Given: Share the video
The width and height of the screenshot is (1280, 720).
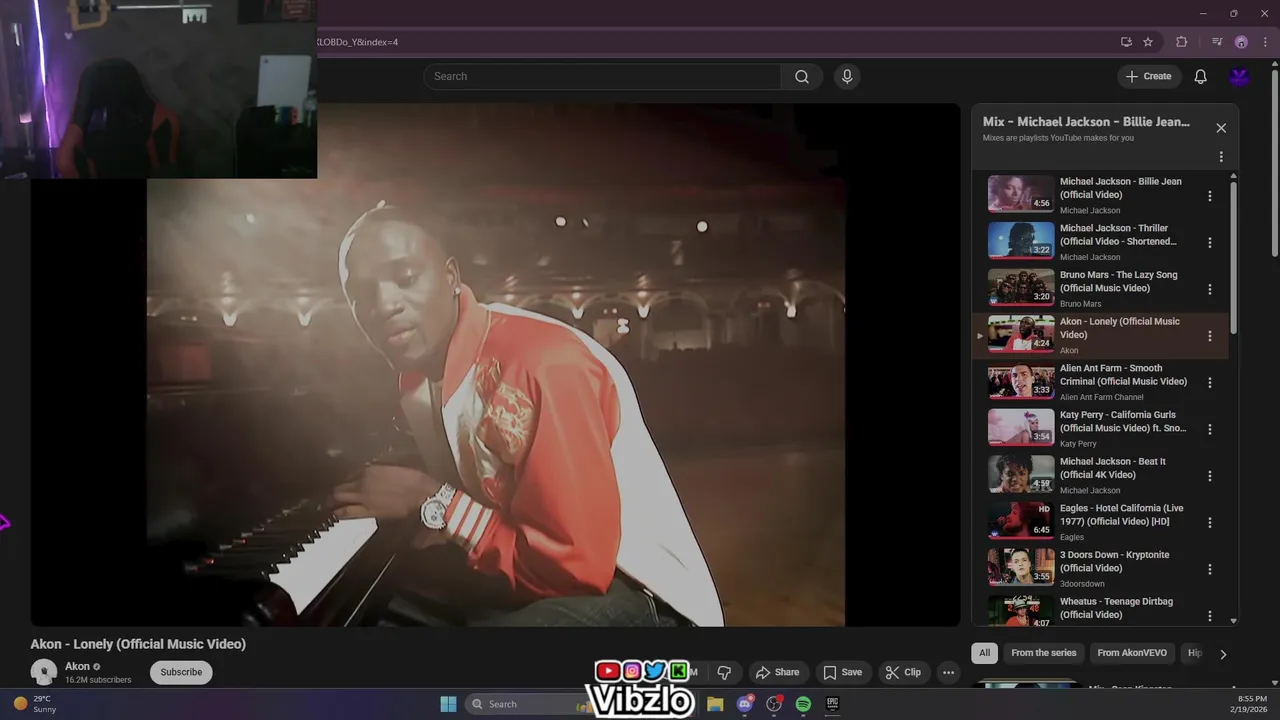Looking at the screenshot, I should 777,672.
